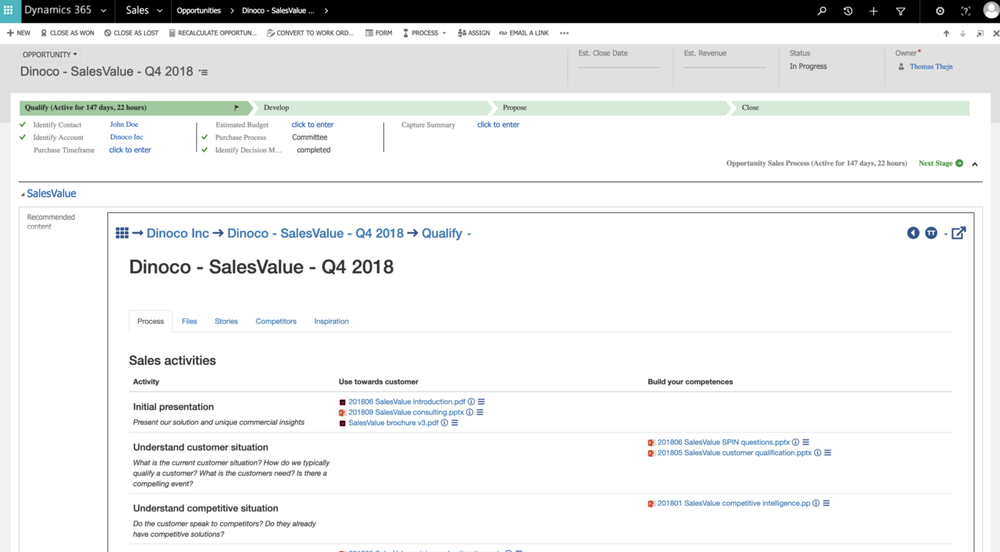Open SalesValue panel in external window
Viewport: 1000px width, 552px height.
pyautogui.click(x=959, y=233)
